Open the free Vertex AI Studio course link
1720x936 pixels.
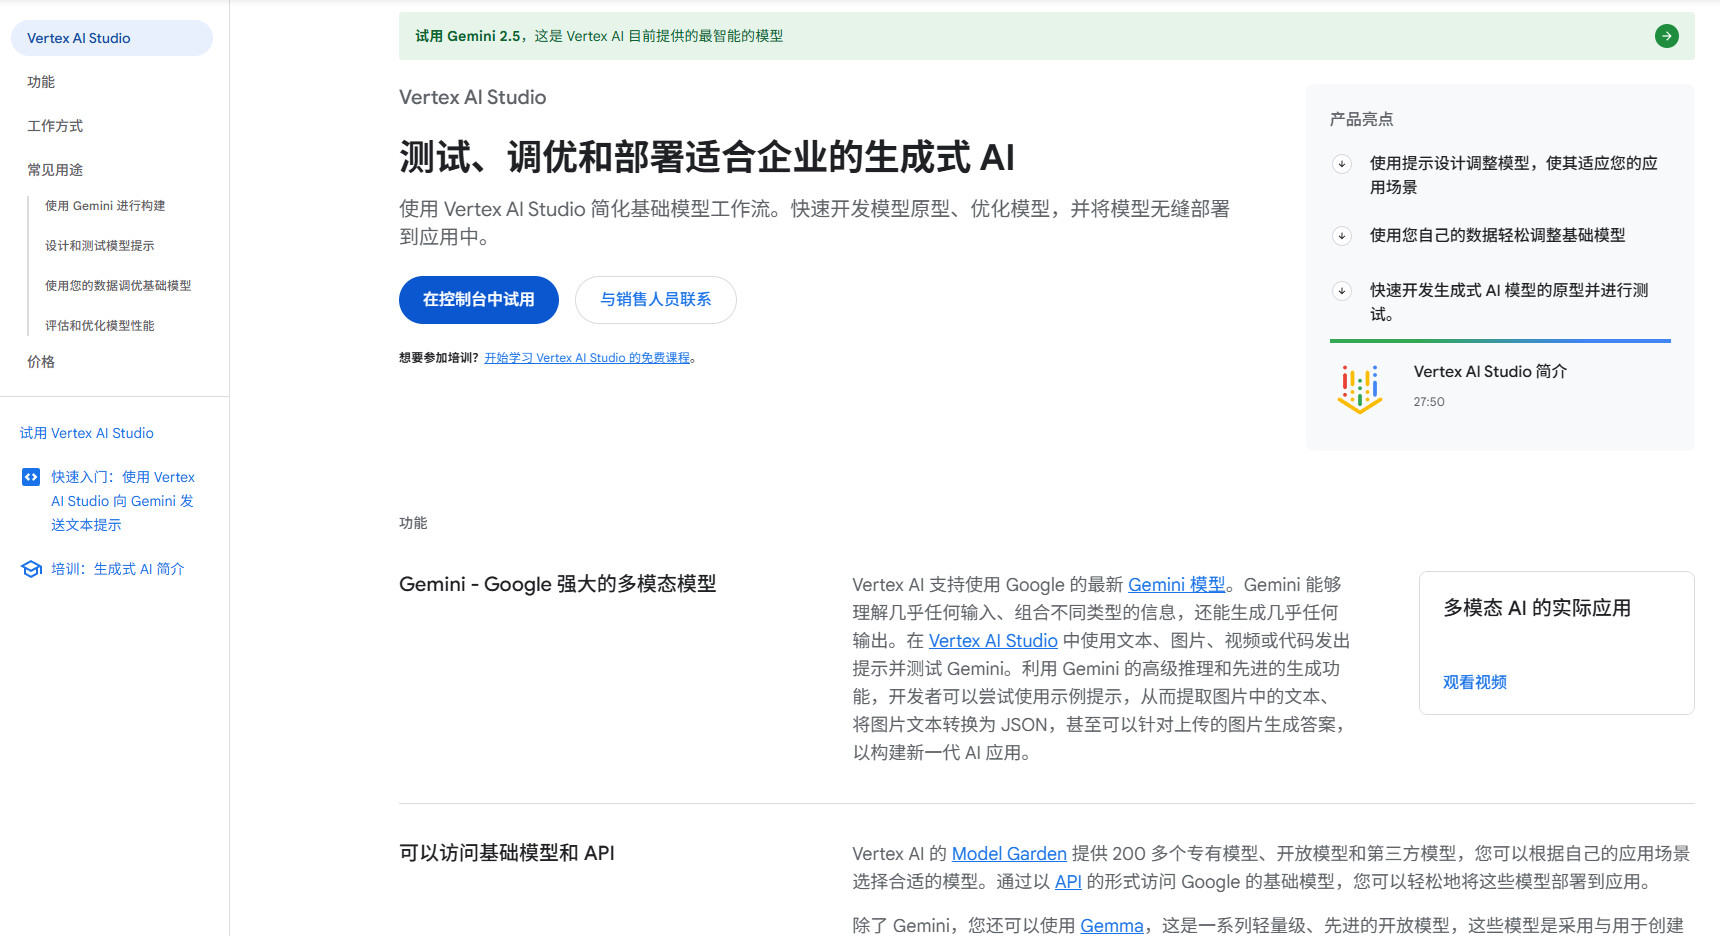pos(587,358)
